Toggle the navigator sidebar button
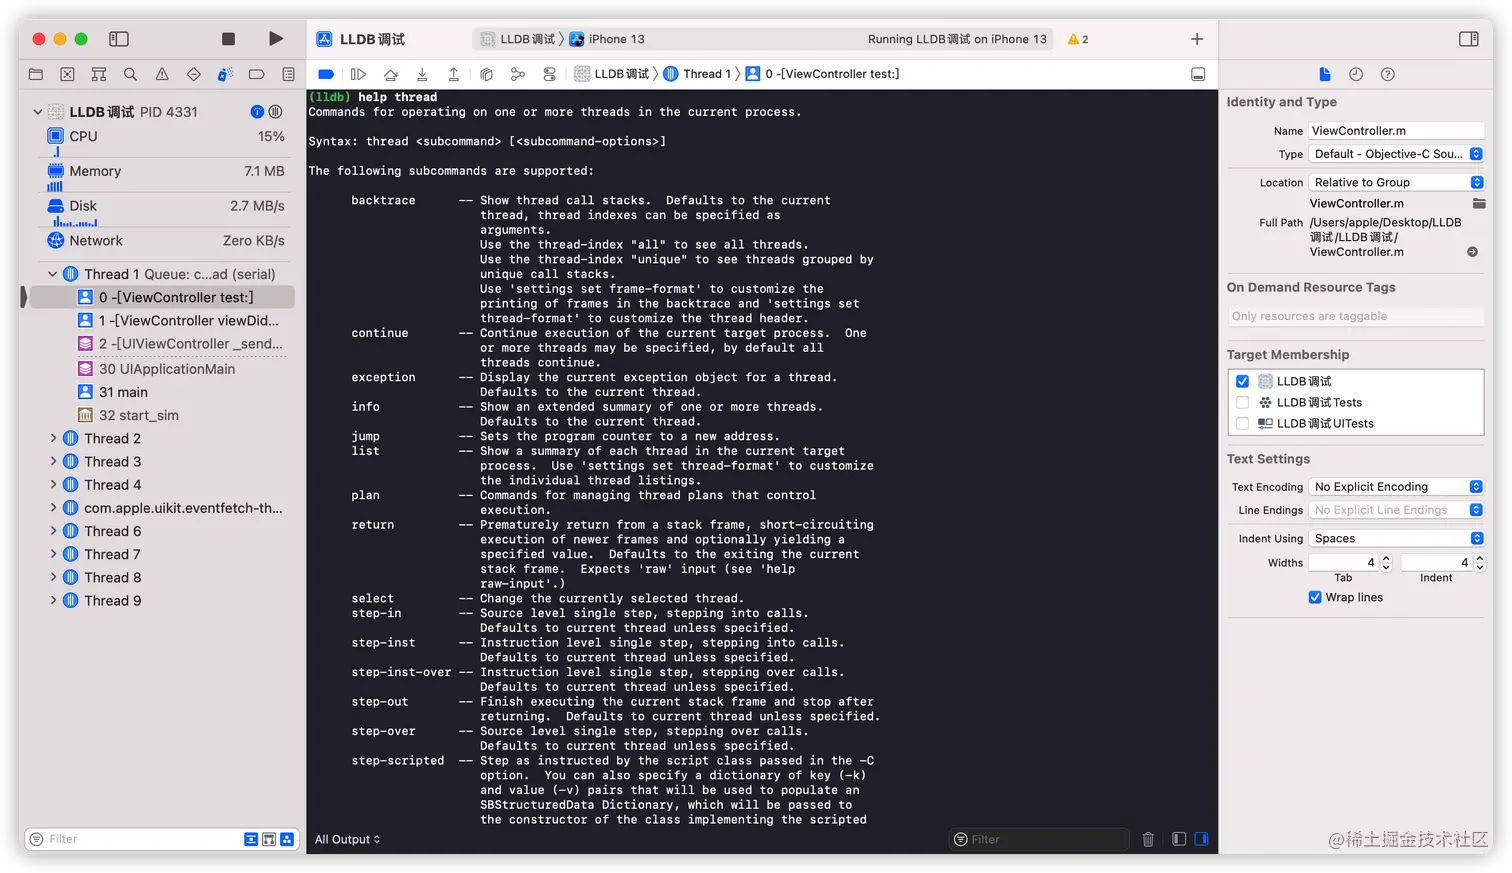The width and height of the screenshot is (1512, 873). pyautogui.click(x=119, y=39)
